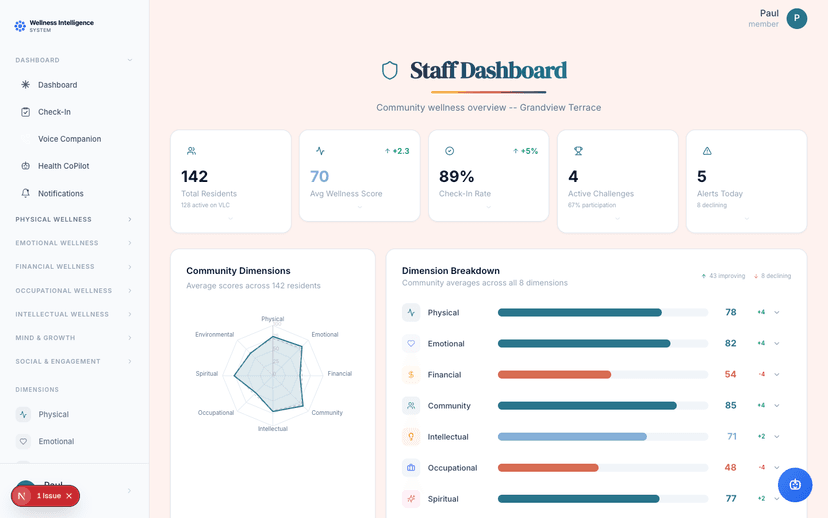828x518 pixels.
Task: Click the check circle icon on the Check-In Rate card
Action: pos(449,151)
